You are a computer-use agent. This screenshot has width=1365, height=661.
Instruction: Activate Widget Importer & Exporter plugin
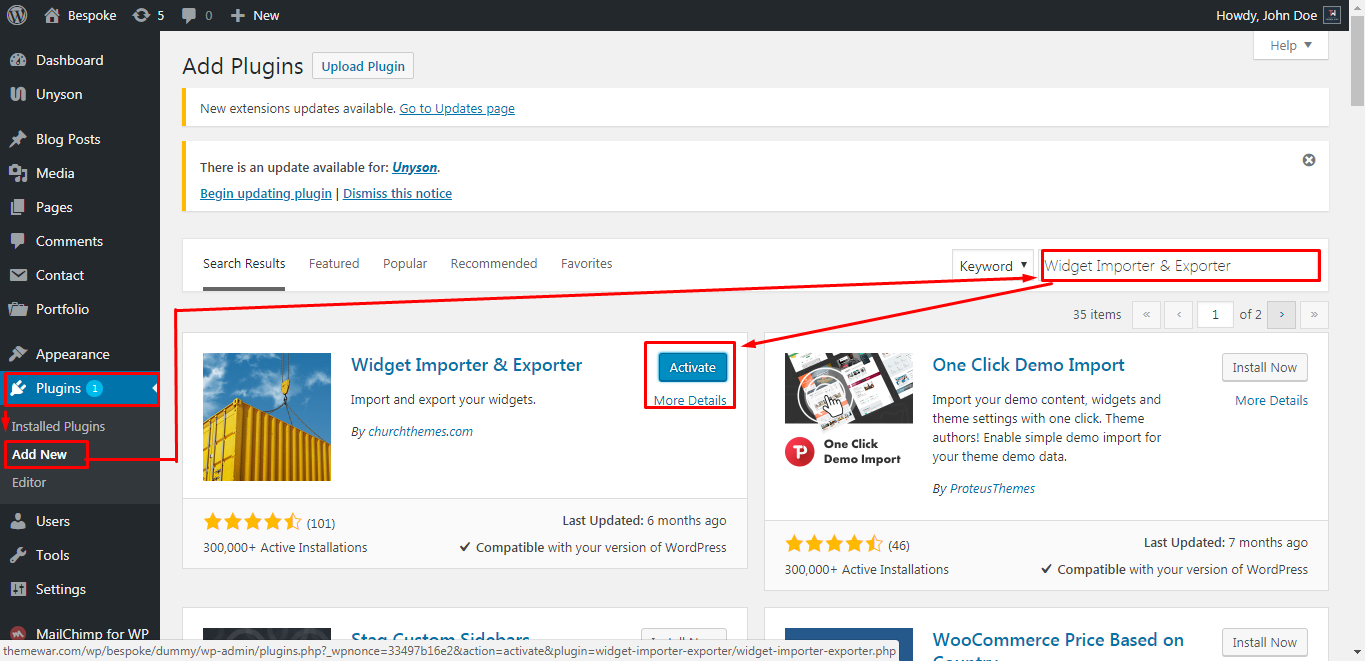tap(692, 367)
